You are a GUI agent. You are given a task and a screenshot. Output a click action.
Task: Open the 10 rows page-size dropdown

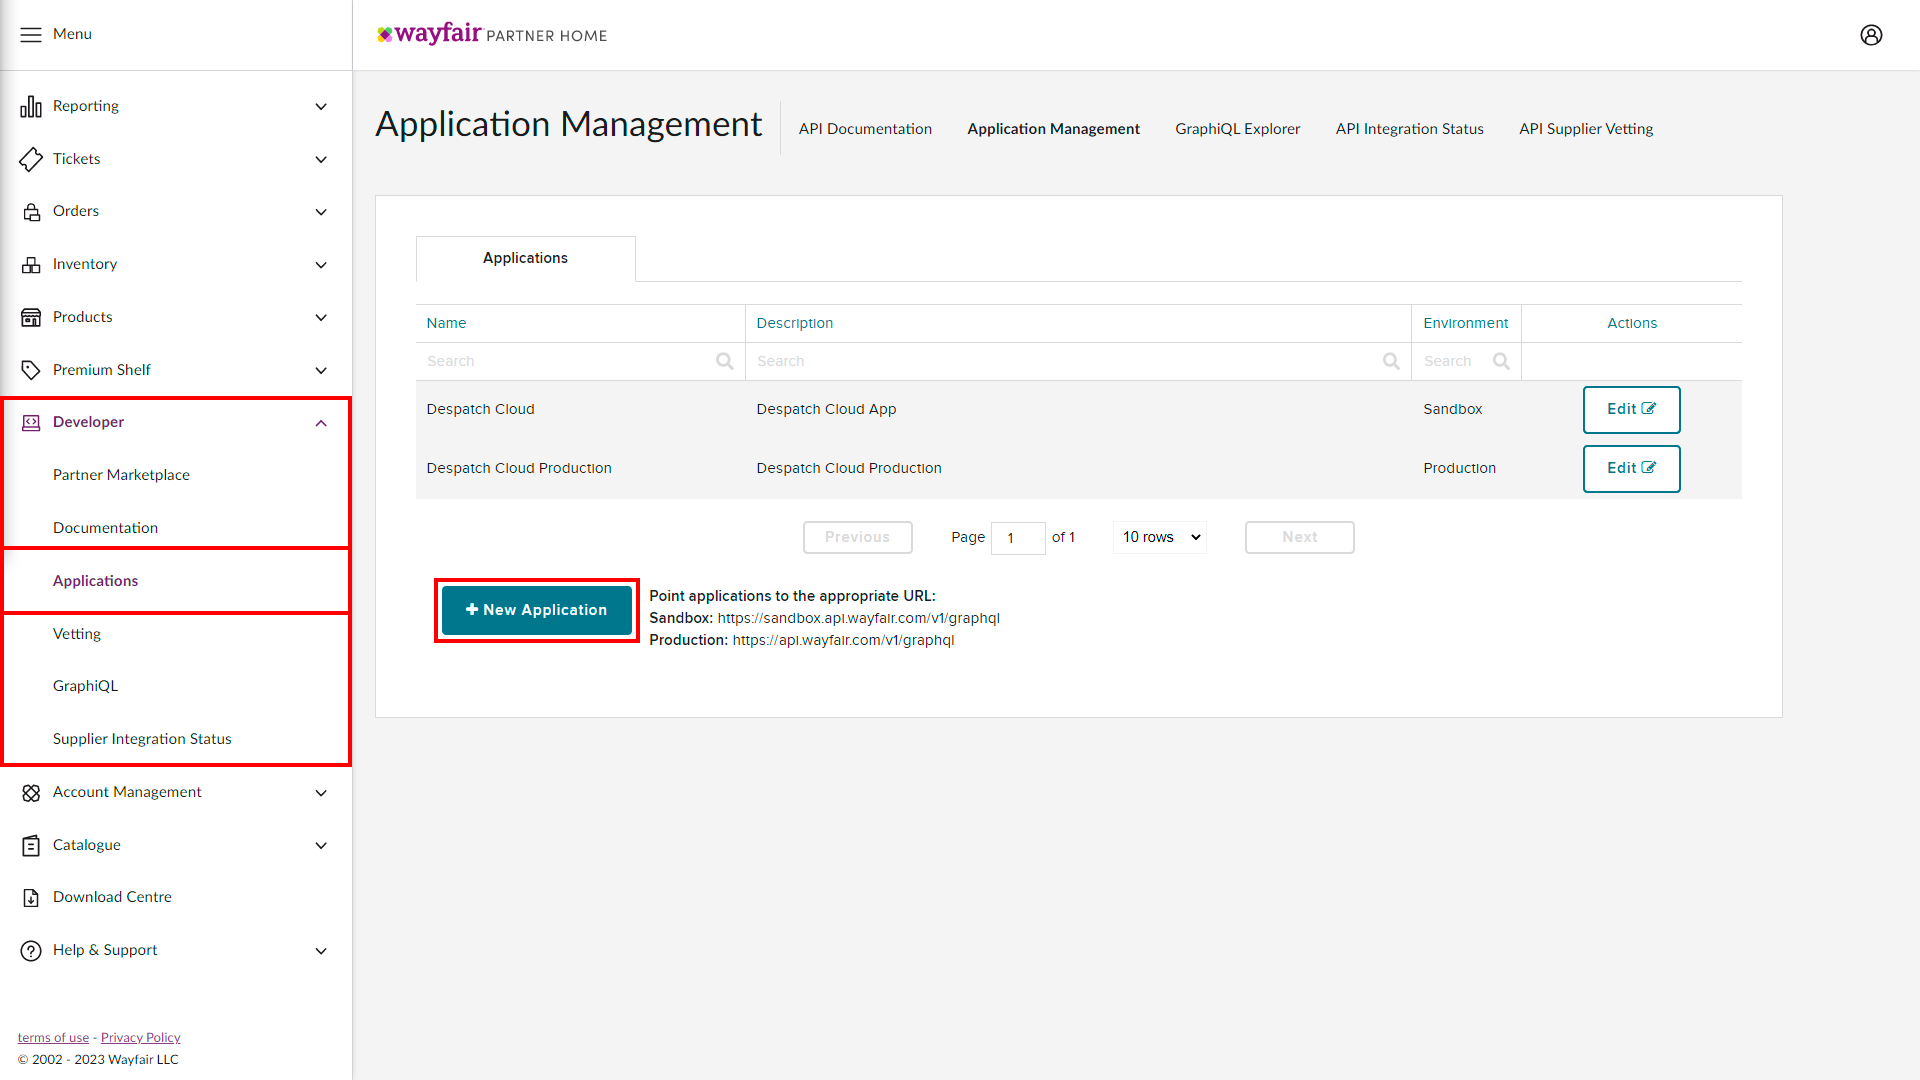(x=1160, y=538)
